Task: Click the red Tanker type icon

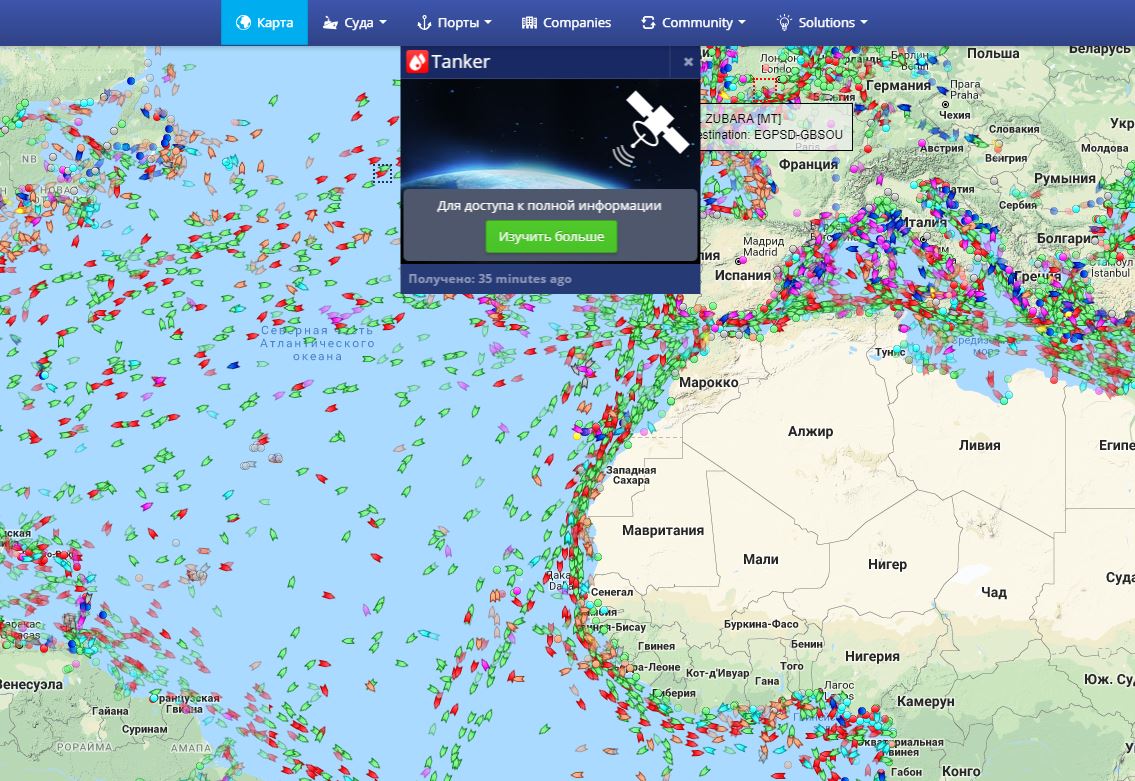Action: click(x=417, y=62)
